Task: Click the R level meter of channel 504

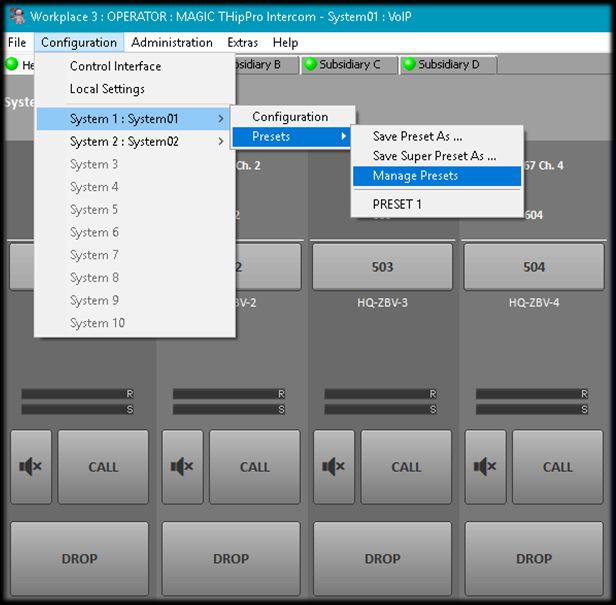Action: [532, 394]
